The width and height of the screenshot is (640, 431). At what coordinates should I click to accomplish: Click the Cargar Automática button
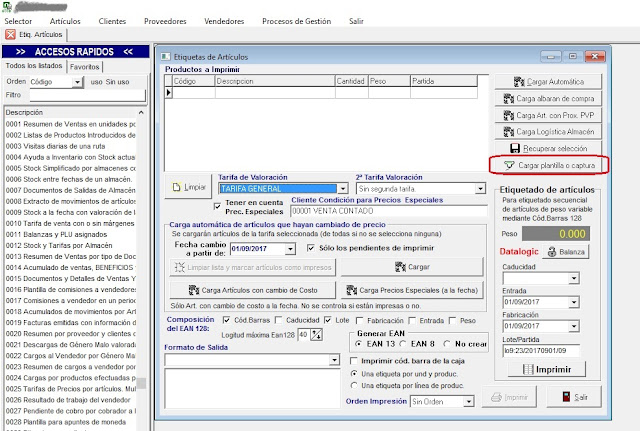click(549, 82)
